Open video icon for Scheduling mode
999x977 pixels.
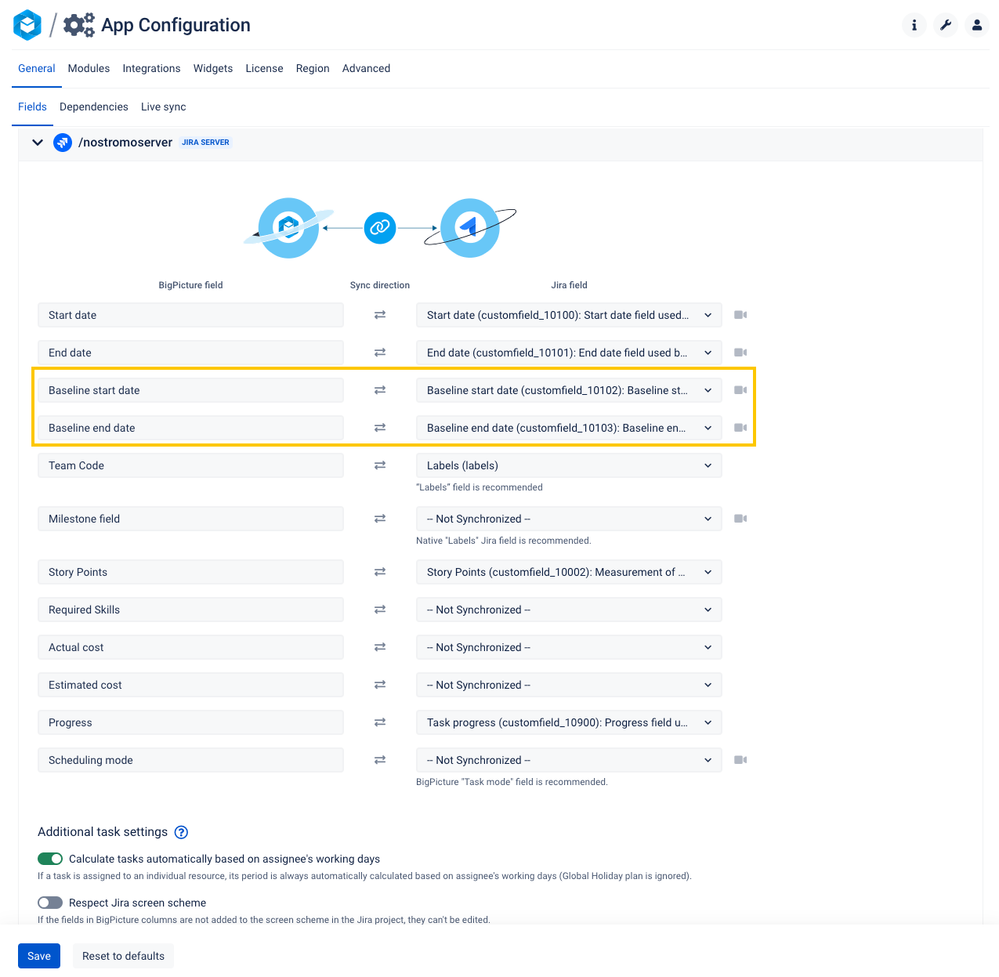(740, 760)
